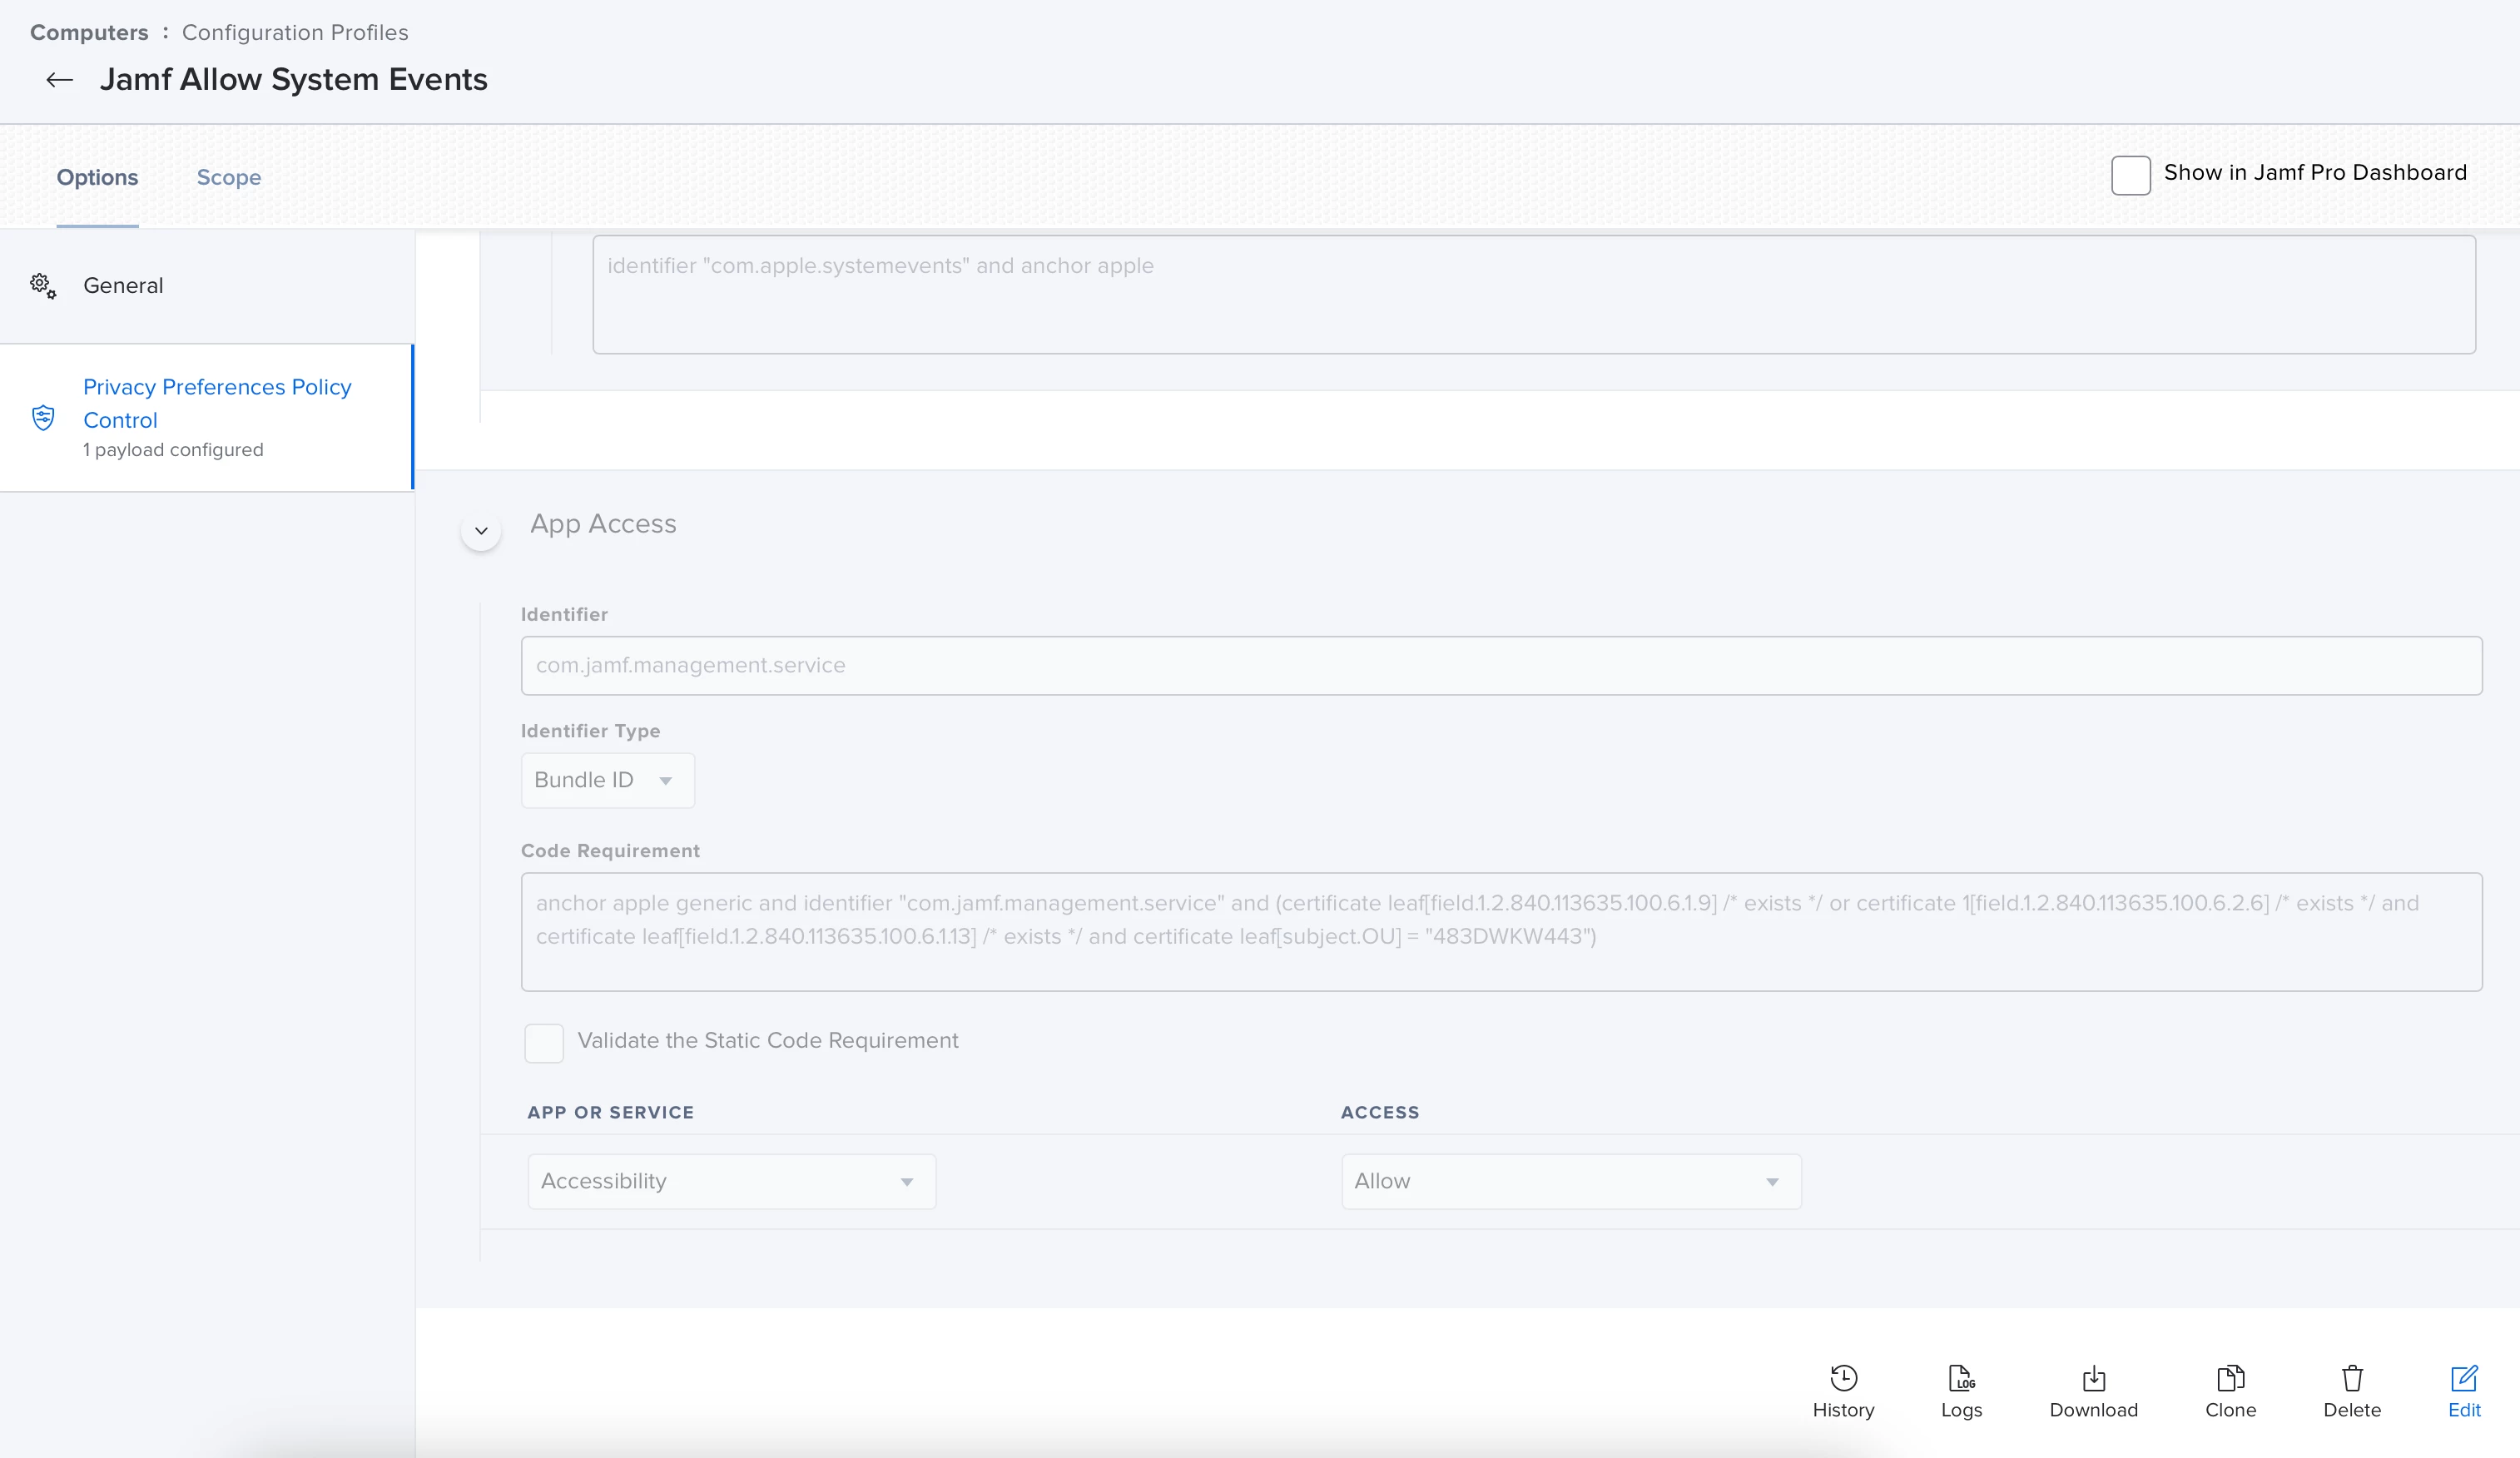
Task: Check Validate the Static Code Requirement
Action: click(544, 1042)
